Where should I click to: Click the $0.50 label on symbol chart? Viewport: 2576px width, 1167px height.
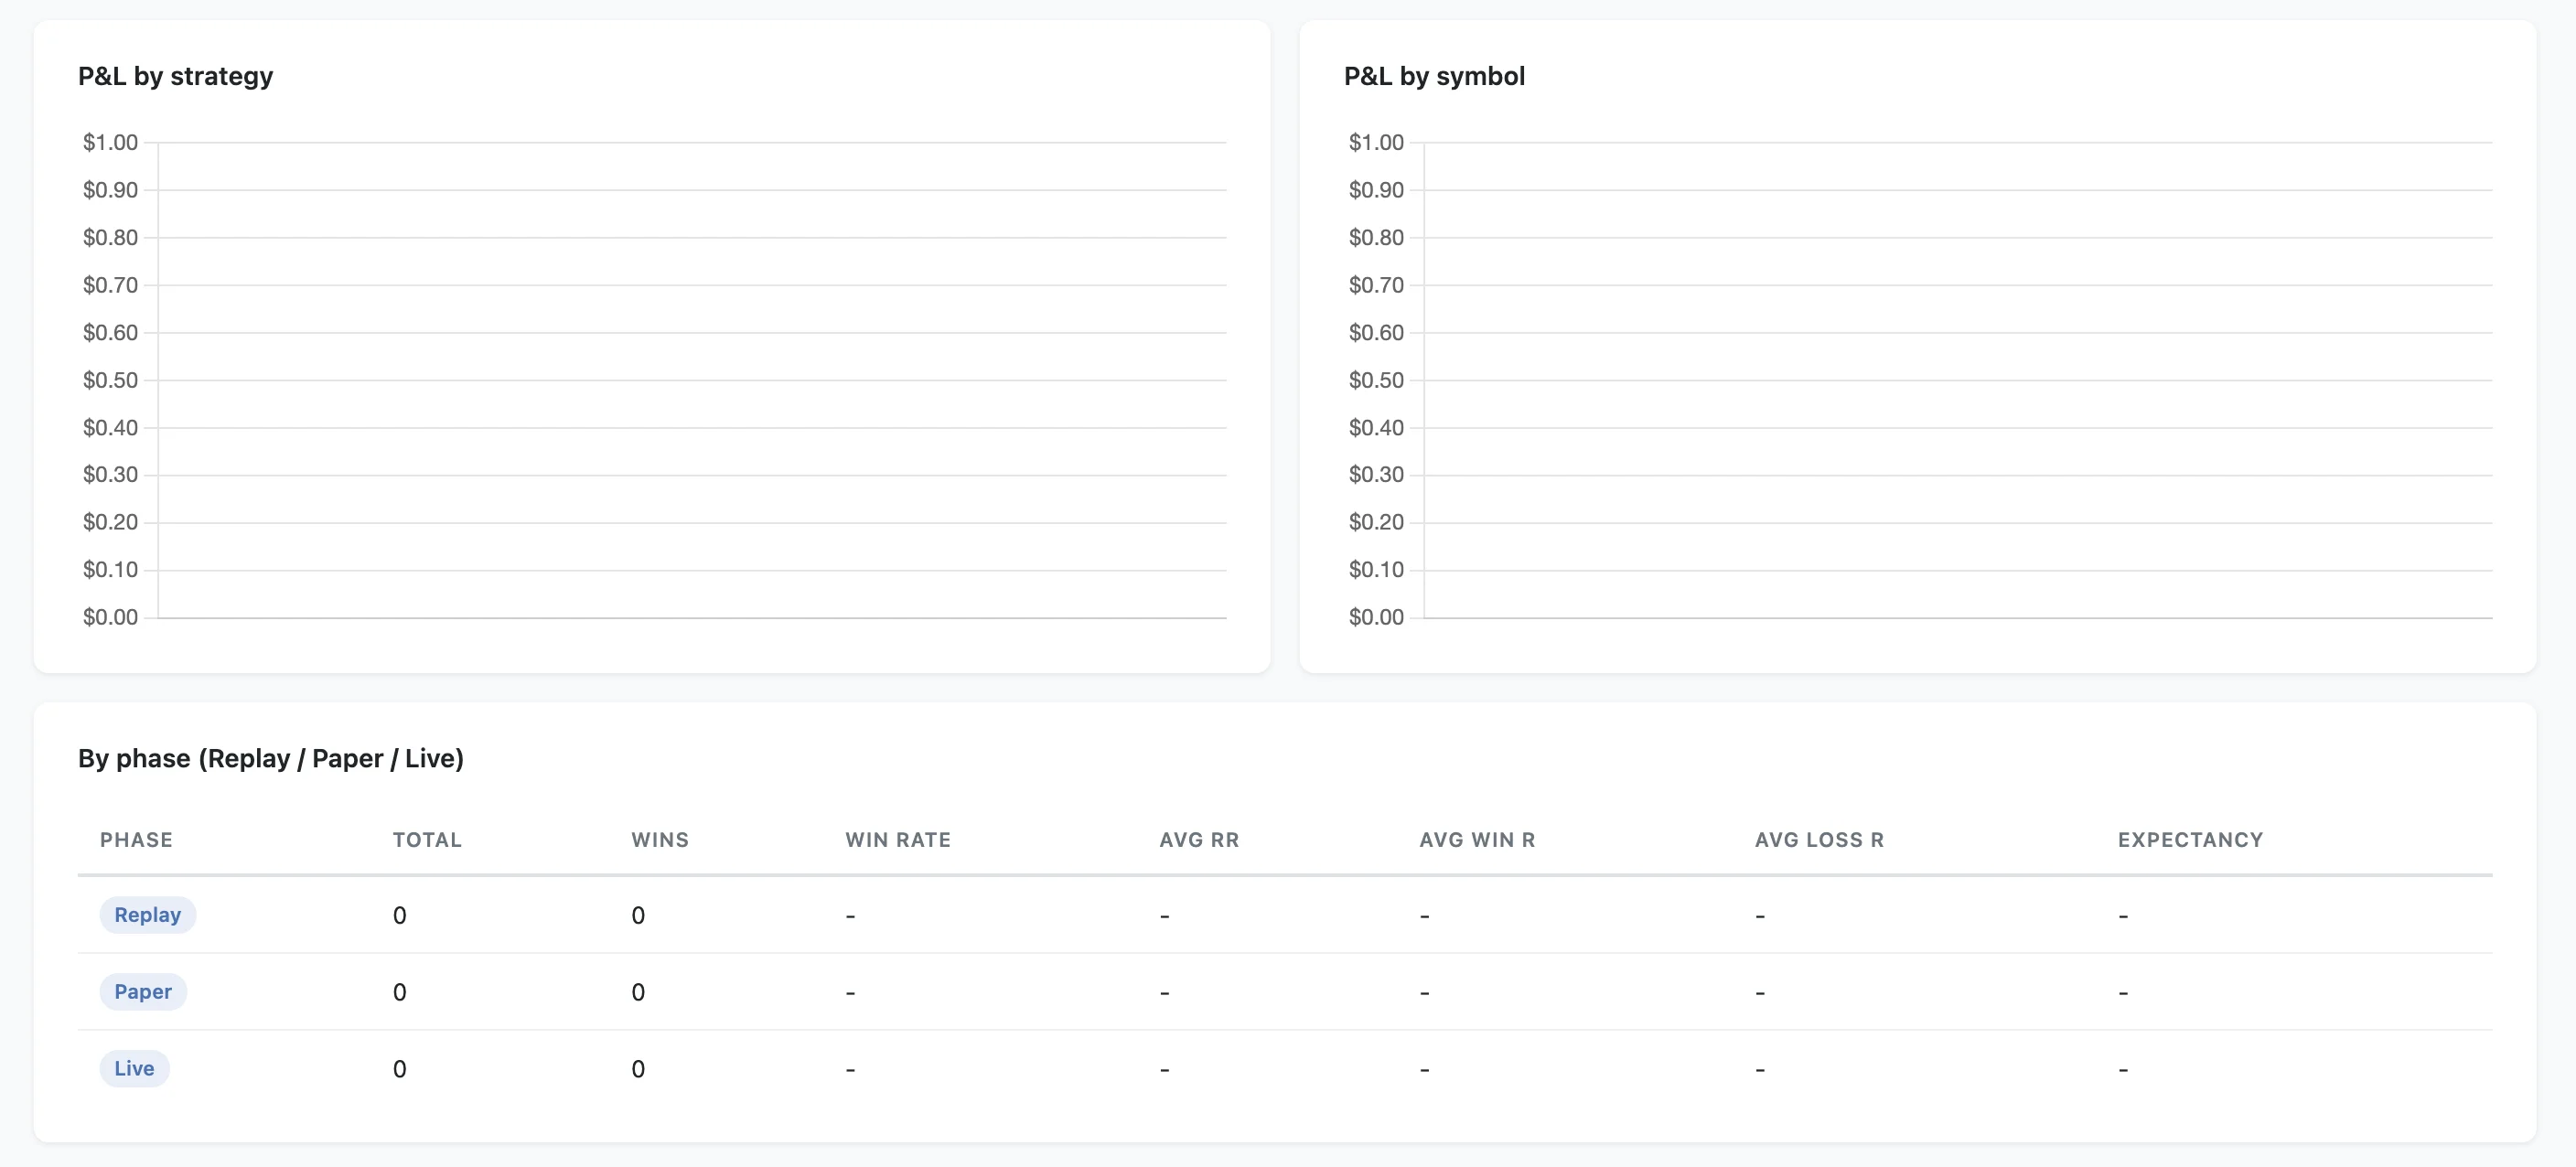pyautogui.click(x=1376, y=380)
